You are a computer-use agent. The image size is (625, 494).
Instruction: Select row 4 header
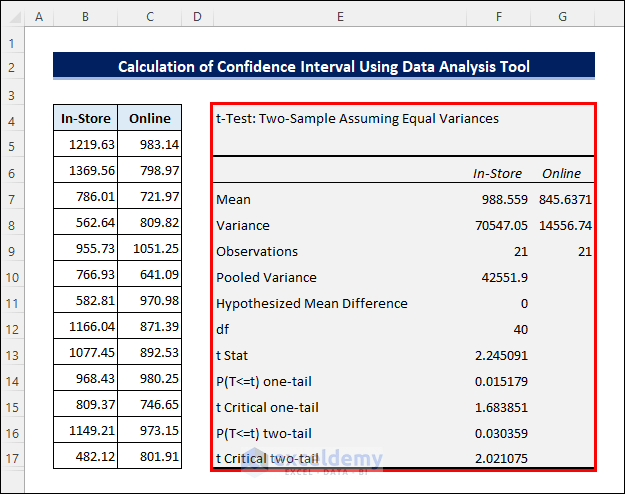coord(12,120)
